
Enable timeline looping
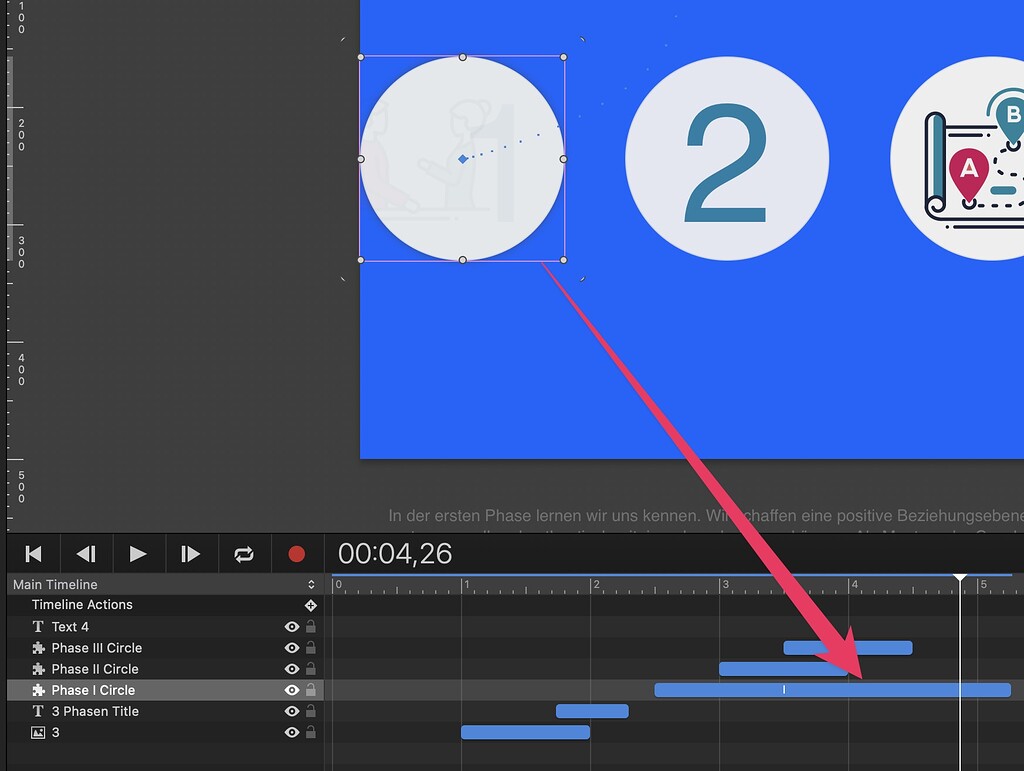243,553
